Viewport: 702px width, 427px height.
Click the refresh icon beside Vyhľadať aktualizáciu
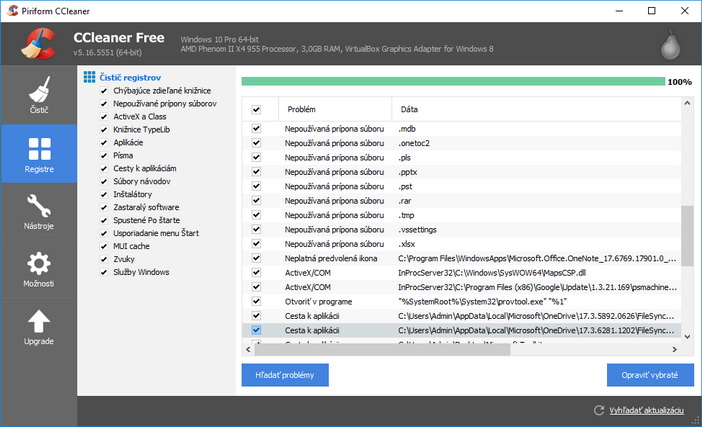pos(599,410)
